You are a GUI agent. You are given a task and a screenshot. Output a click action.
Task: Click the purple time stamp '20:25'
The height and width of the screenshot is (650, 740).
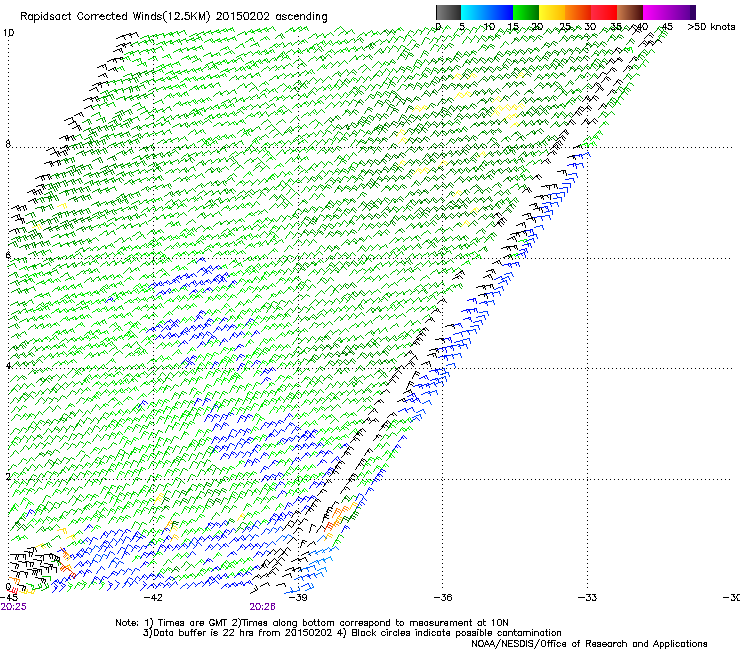[x=14, y=607]
